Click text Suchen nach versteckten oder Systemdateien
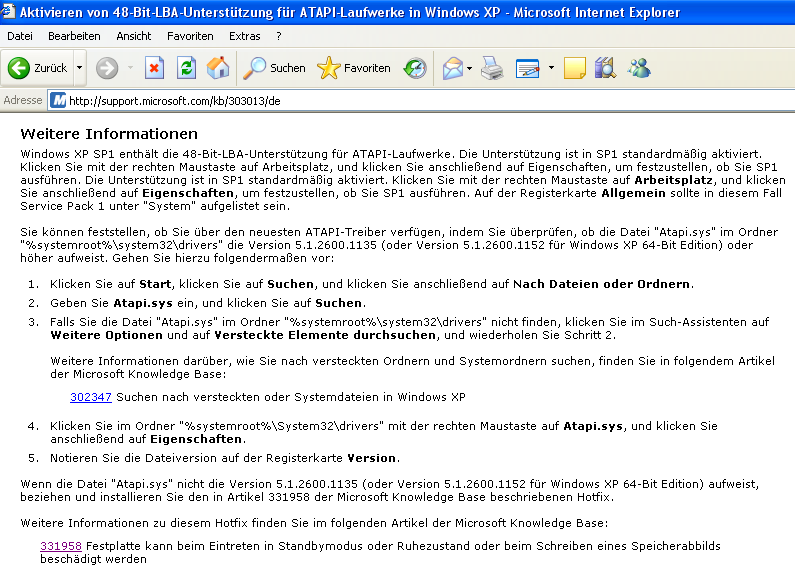Viewport: 795px width, 572px height. coord(248,397)
